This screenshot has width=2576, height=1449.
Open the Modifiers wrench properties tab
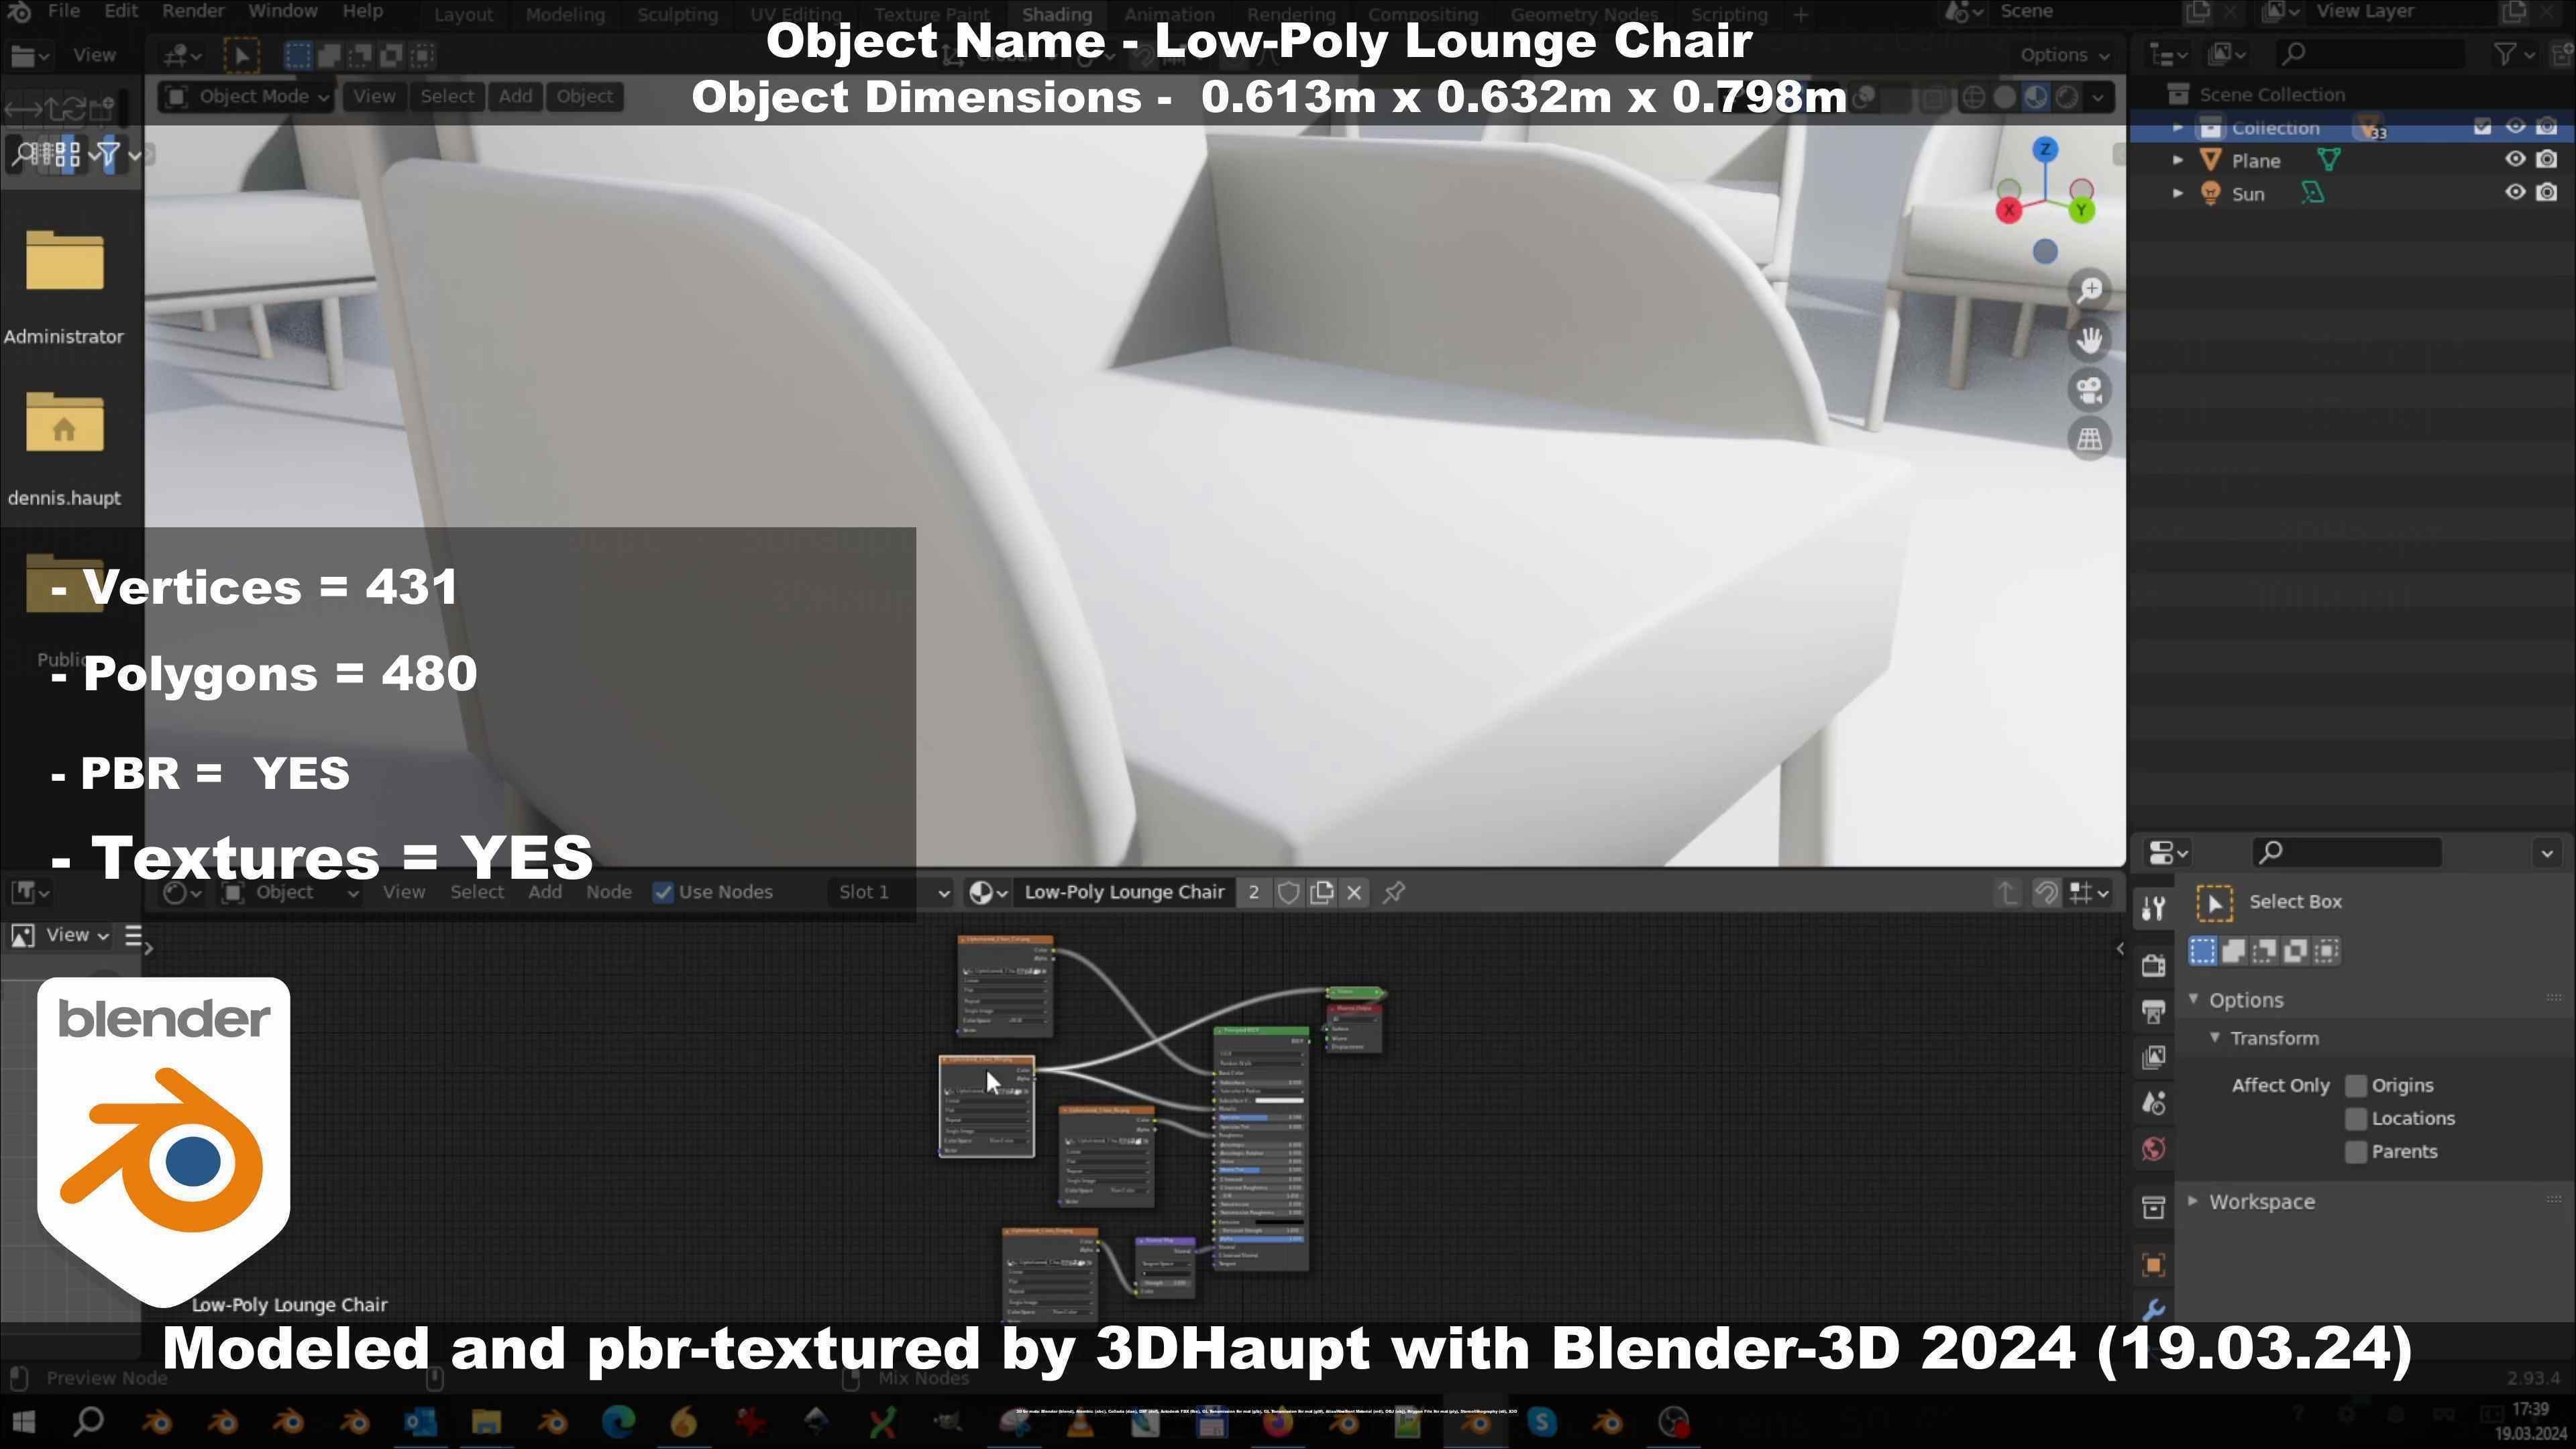[2153, 1309]
